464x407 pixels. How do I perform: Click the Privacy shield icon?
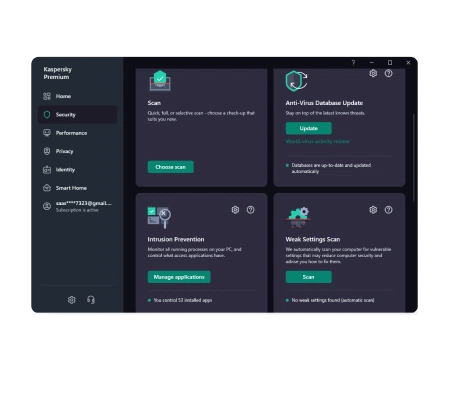pos(47,151)
